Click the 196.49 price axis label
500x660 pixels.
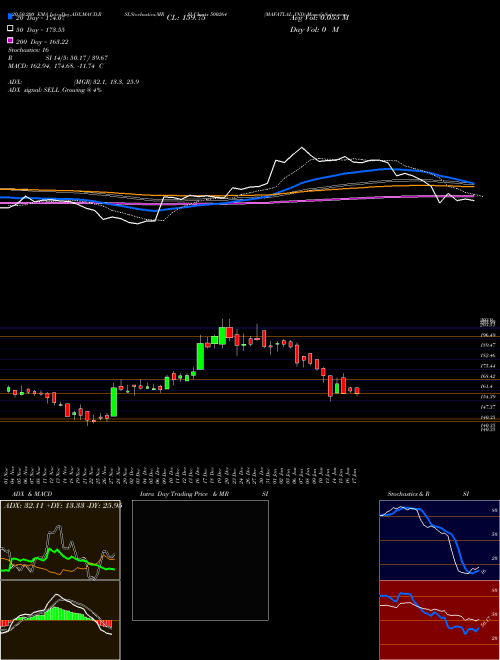pos(487,335)
